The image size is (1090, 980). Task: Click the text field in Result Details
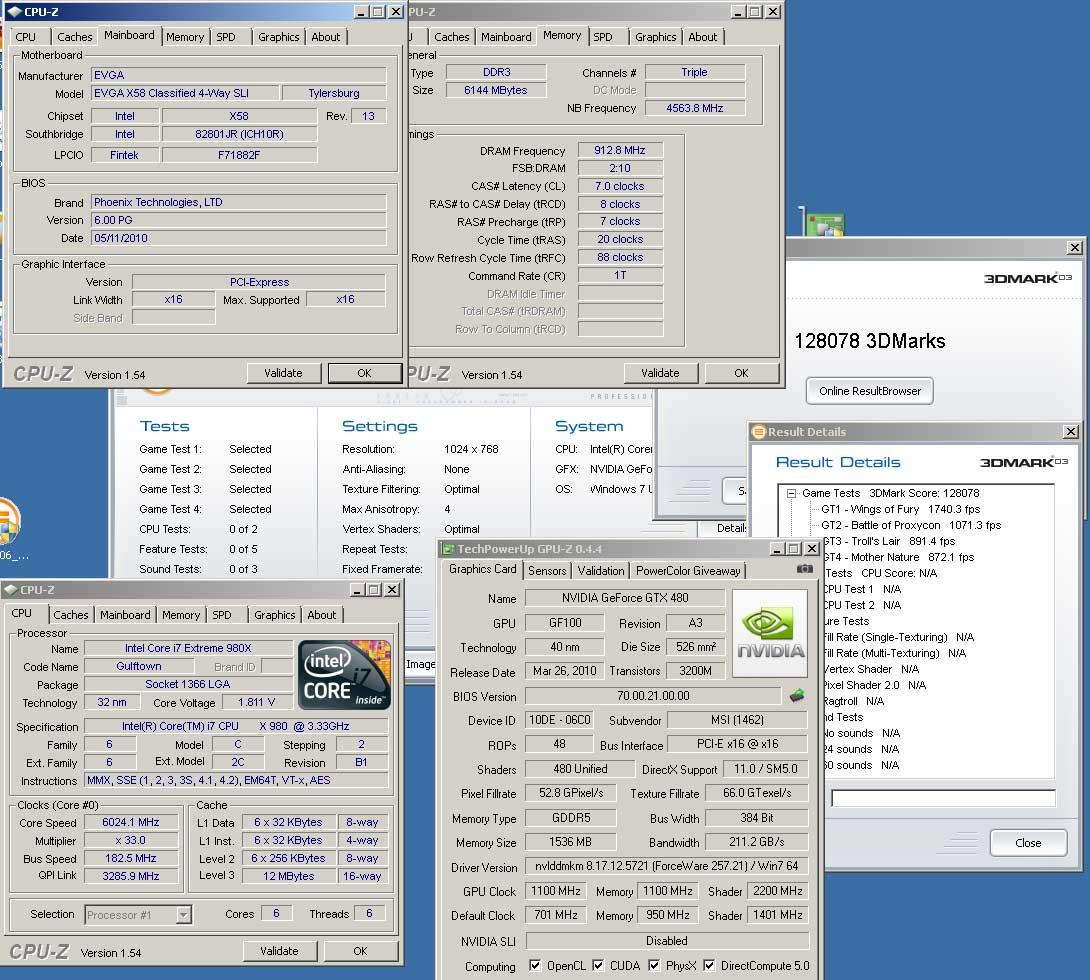[x=943, y=798]
